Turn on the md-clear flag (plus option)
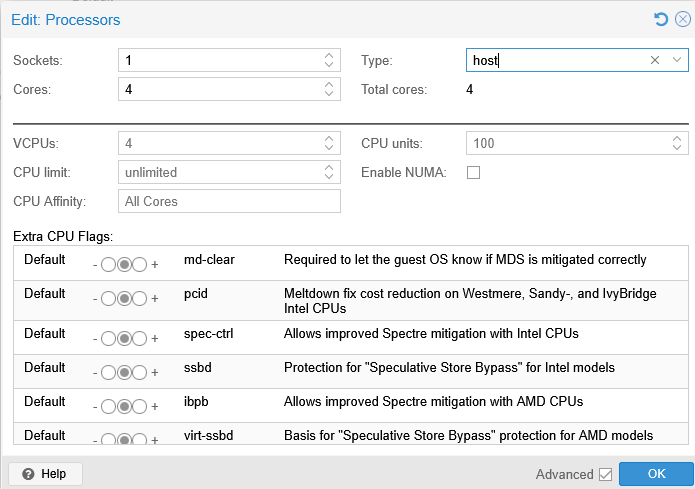Screen dimensions: 695x489 point(140,264)
